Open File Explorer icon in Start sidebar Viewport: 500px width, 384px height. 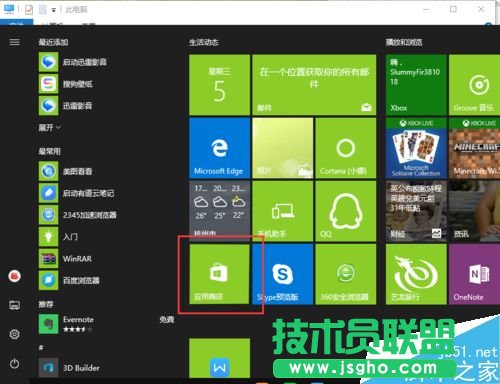pyautogui.click(x=14, y=305)
